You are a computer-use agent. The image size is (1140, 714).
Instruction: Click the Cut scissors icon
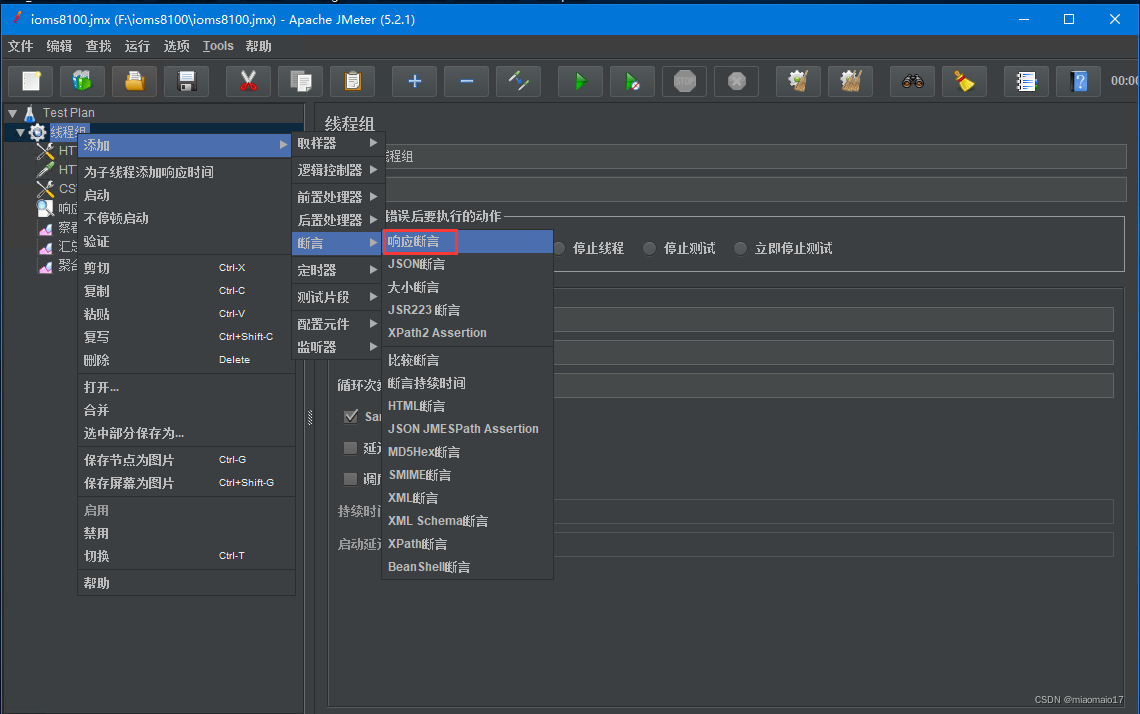pyautogui.click(x=248, y=81)
